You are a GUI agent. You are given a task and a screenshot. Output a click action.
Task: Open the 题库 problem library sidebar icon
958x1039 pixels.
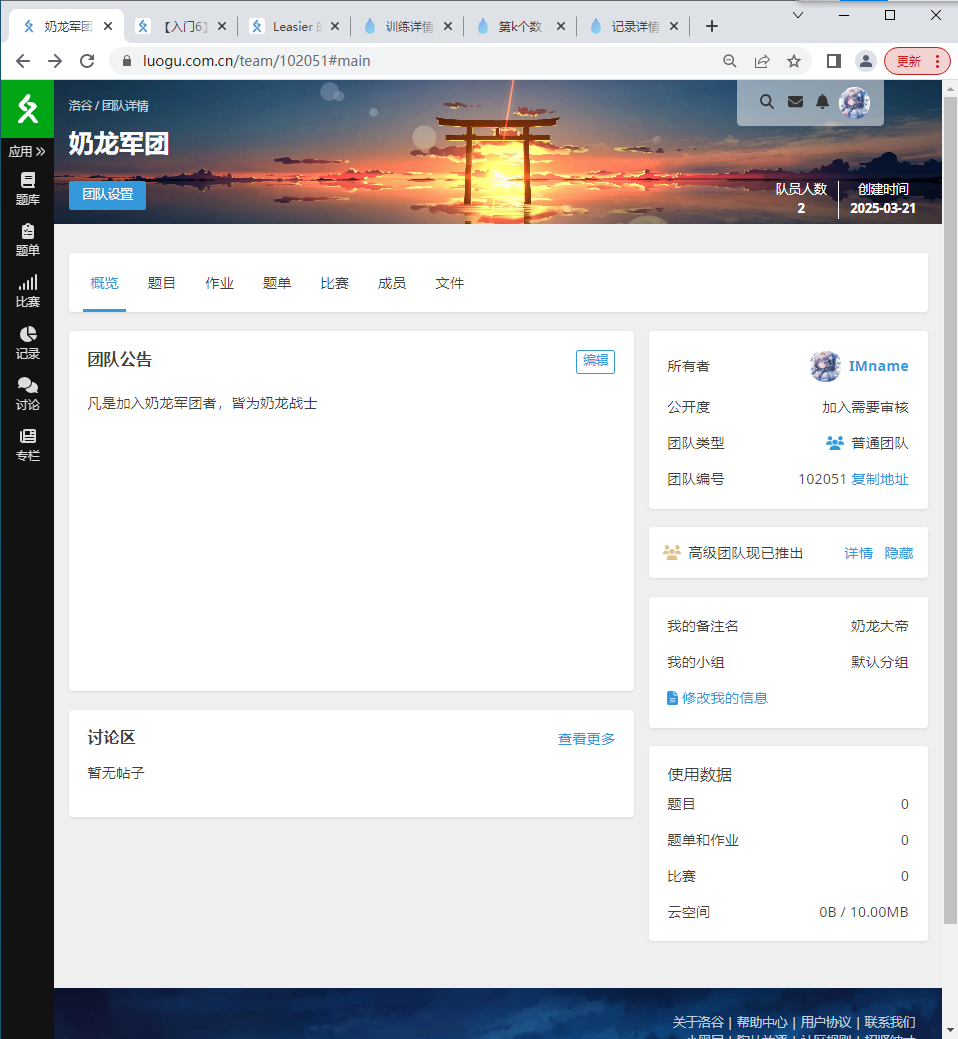click(27, 188)
